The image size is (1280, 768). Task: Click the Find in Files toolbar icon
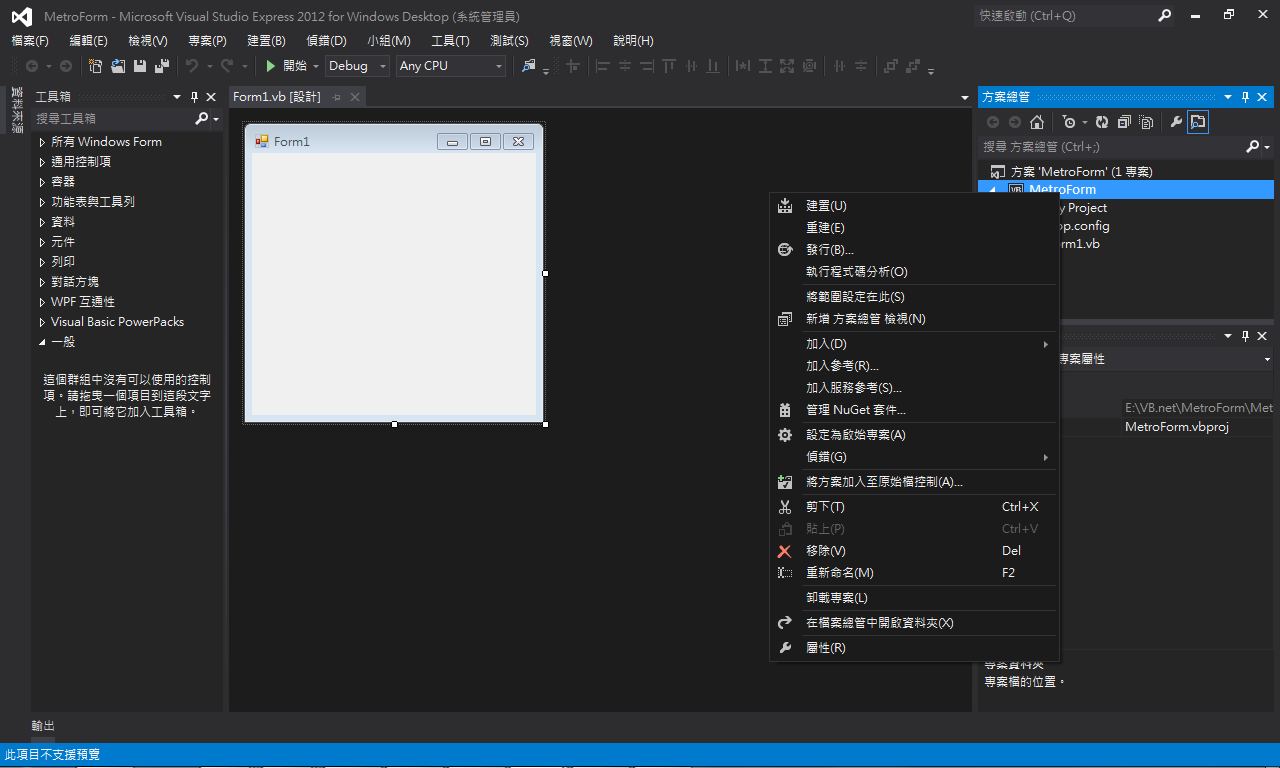[x=529, y=66]
